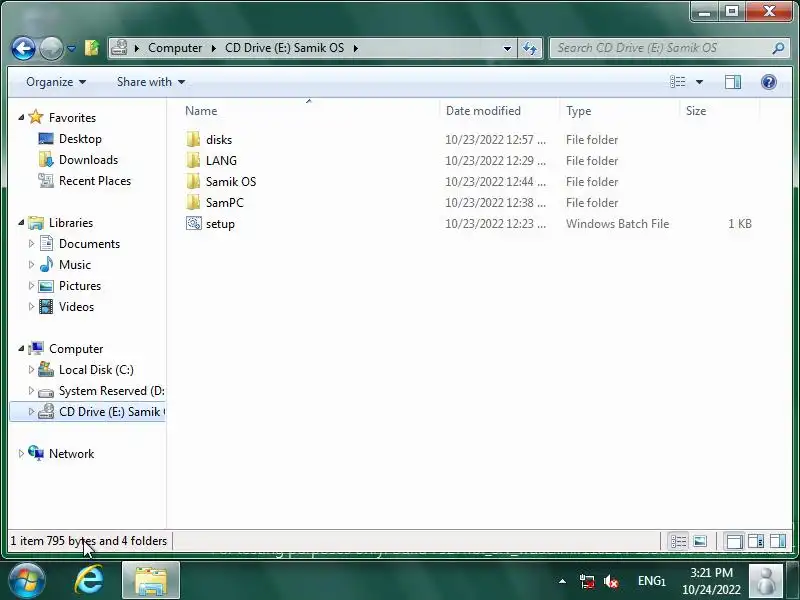Select Network in navigation pane
Image resolution: width=800 pixels, height=600 pixels.
71,454
